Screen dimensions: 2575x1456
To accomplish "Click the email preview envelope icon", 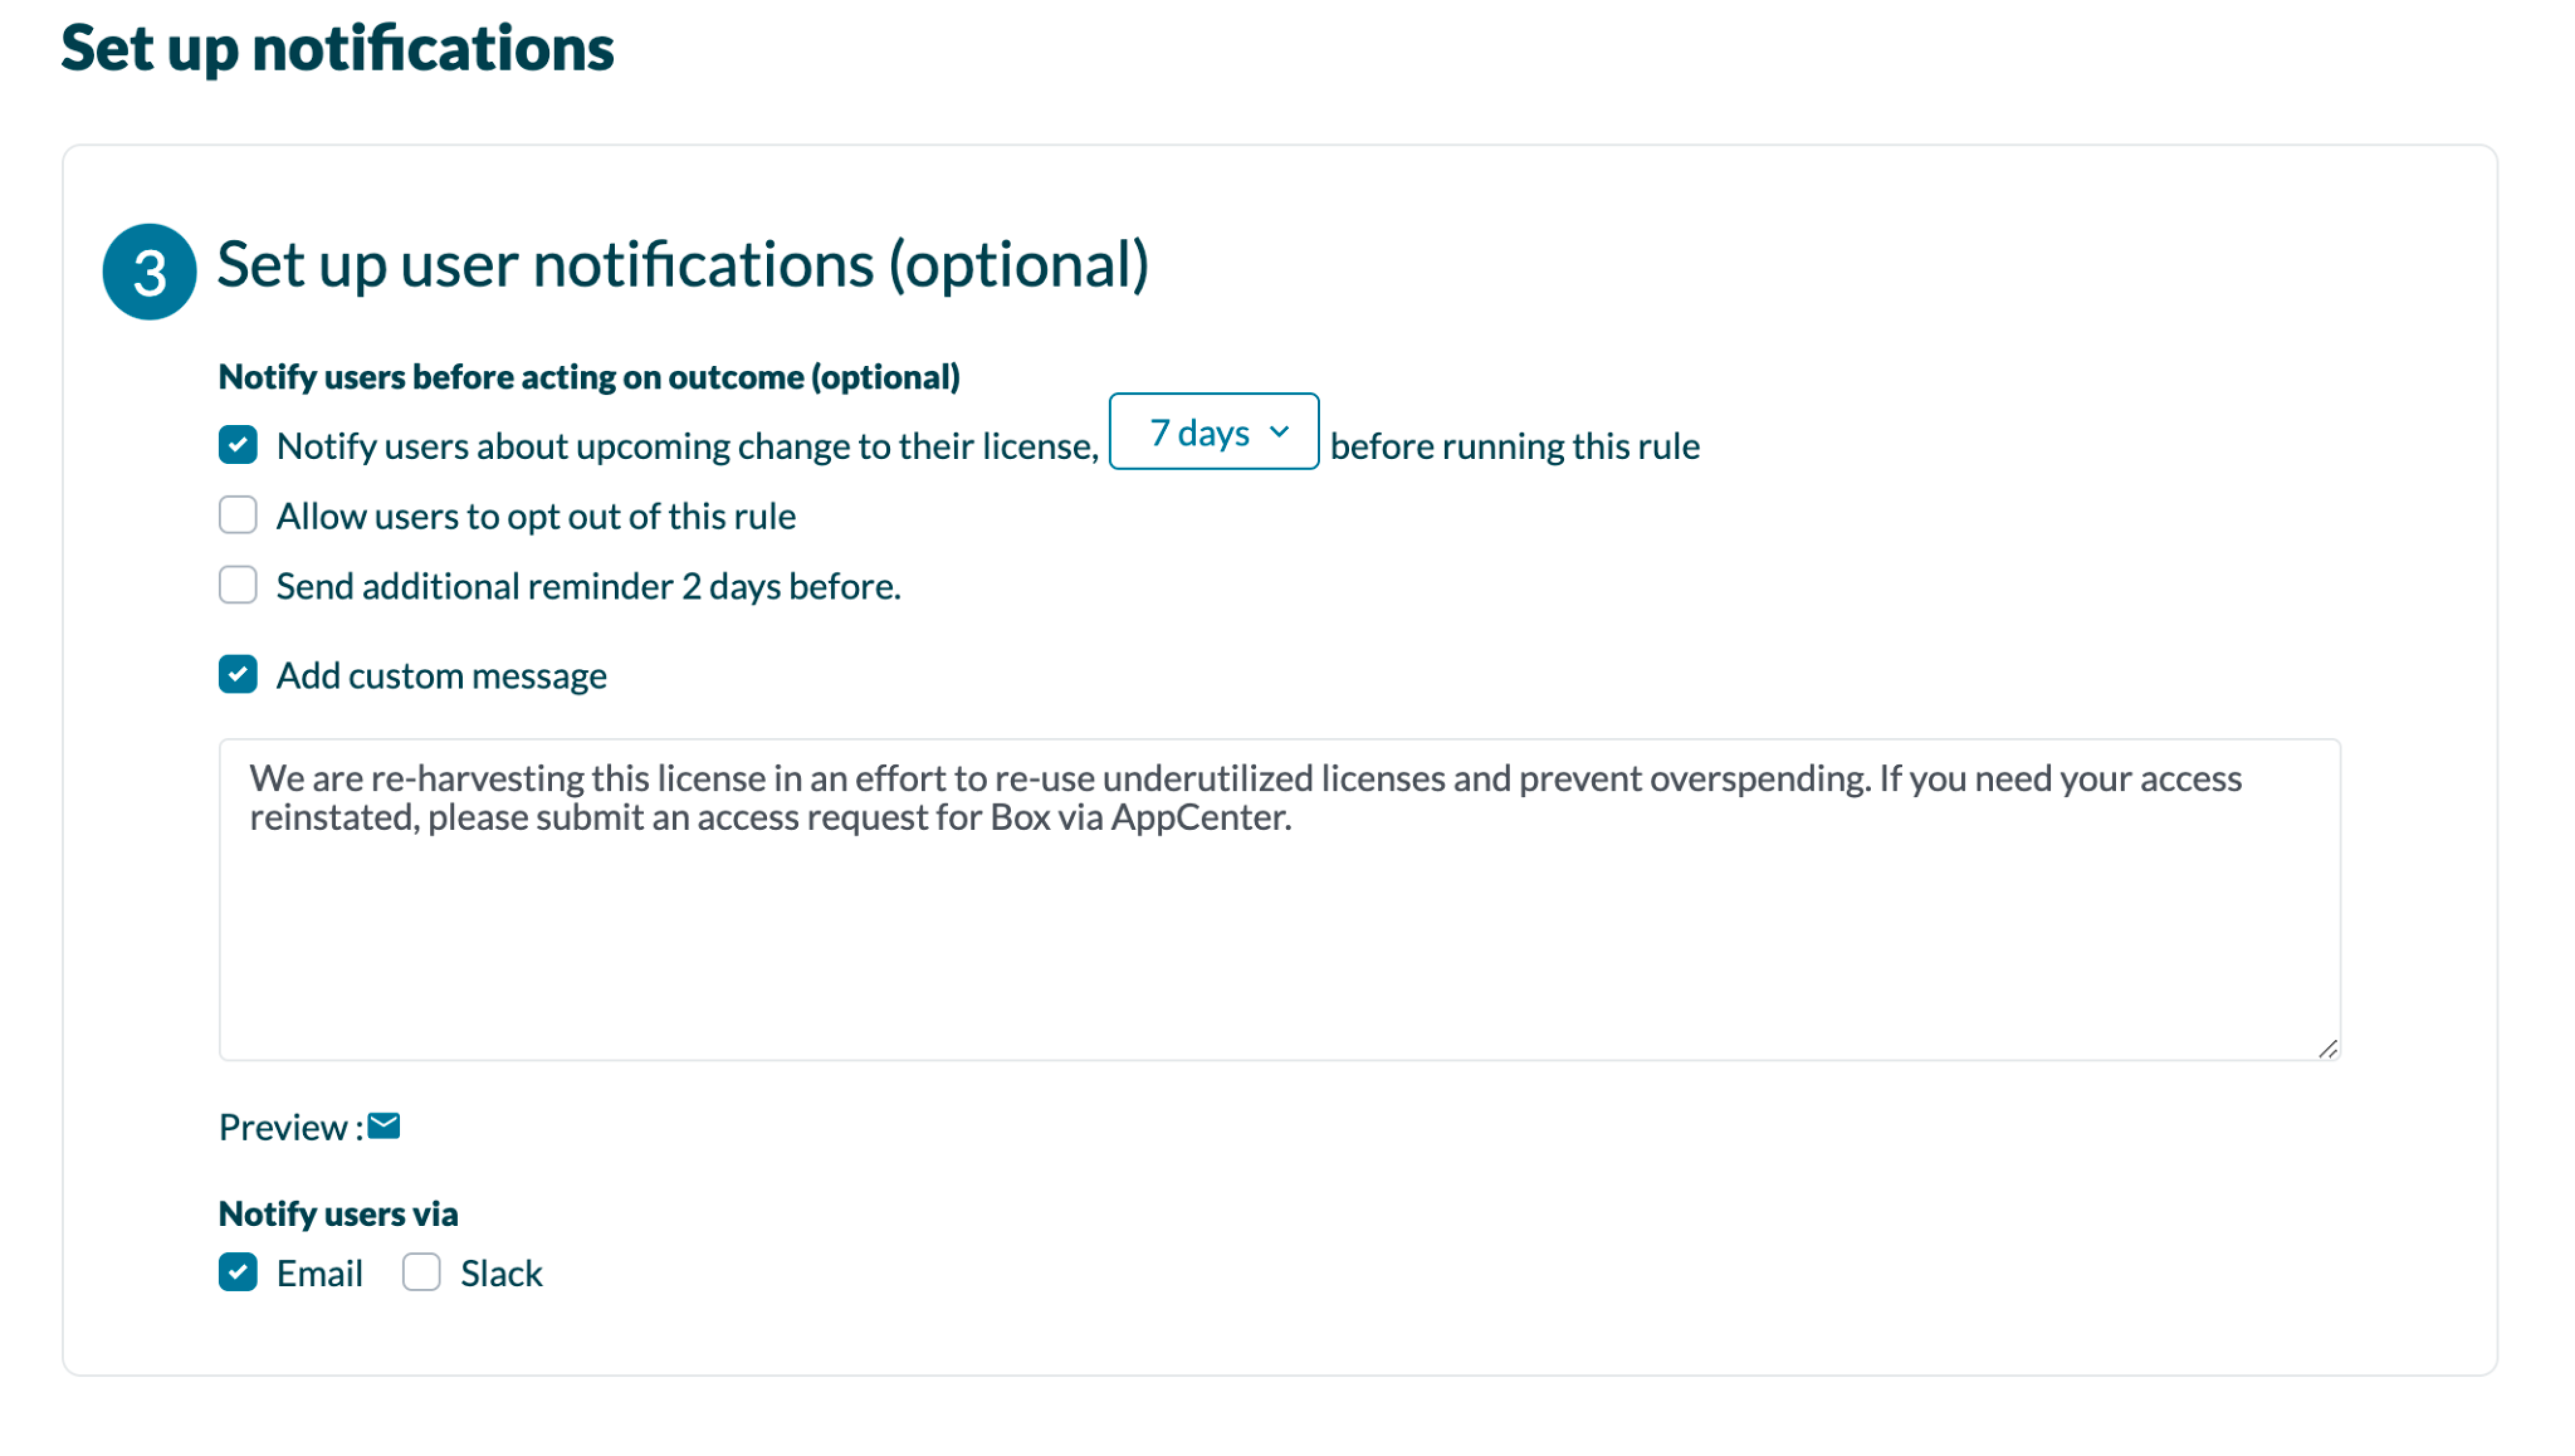I will pos(384,1127).
